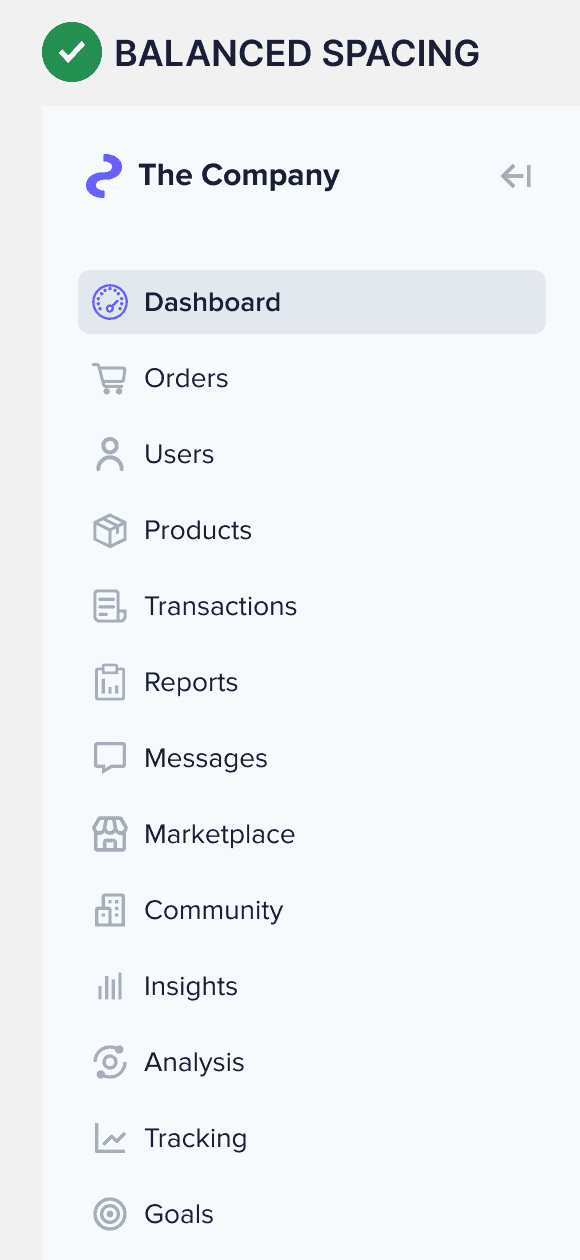580x1260 pixels.
Task: Click the Company logo icon
Action: 104,176
